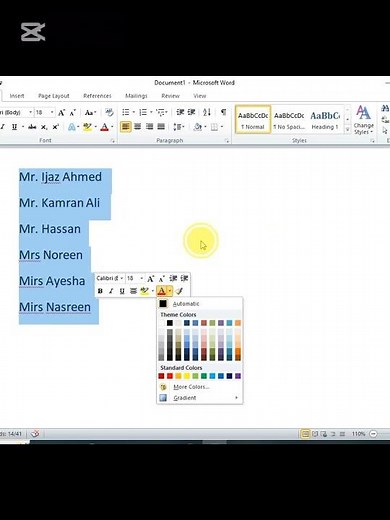Pick yellow in Standard Colors

click(187, 376)
